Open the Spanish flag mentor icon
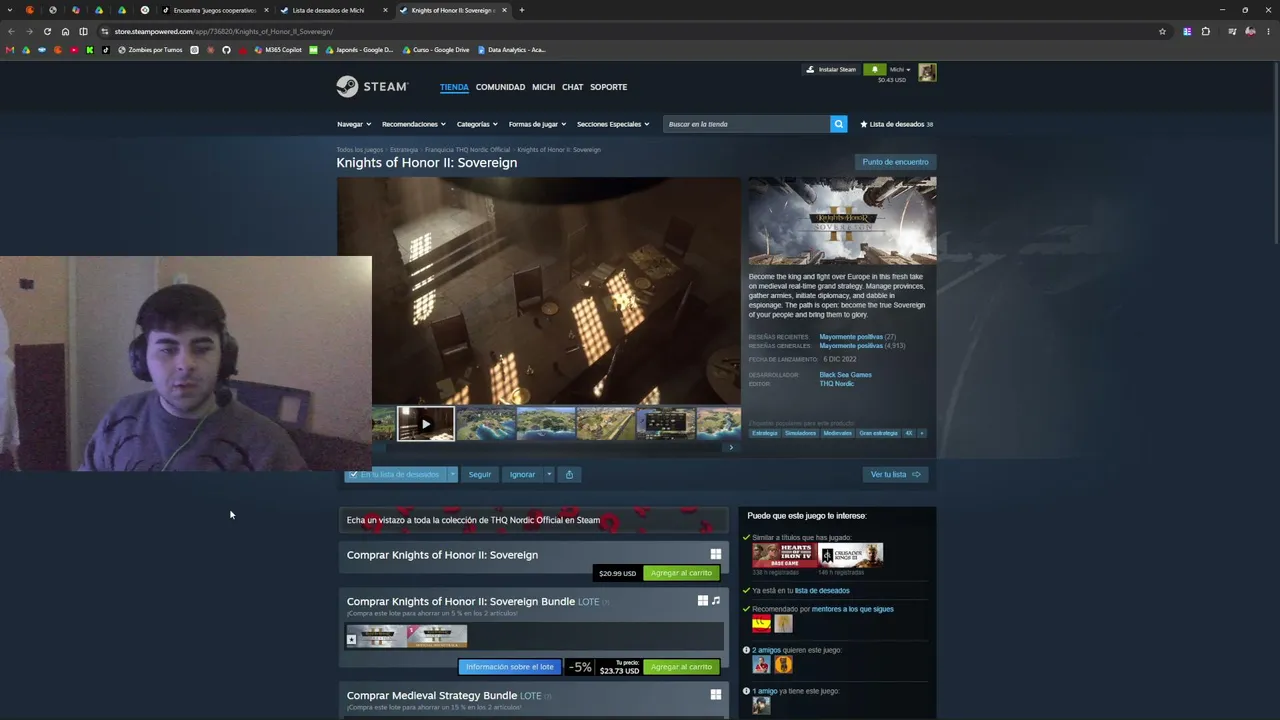Image resolution: width=1280 pixels, height=720 pixels. (762, 623)
